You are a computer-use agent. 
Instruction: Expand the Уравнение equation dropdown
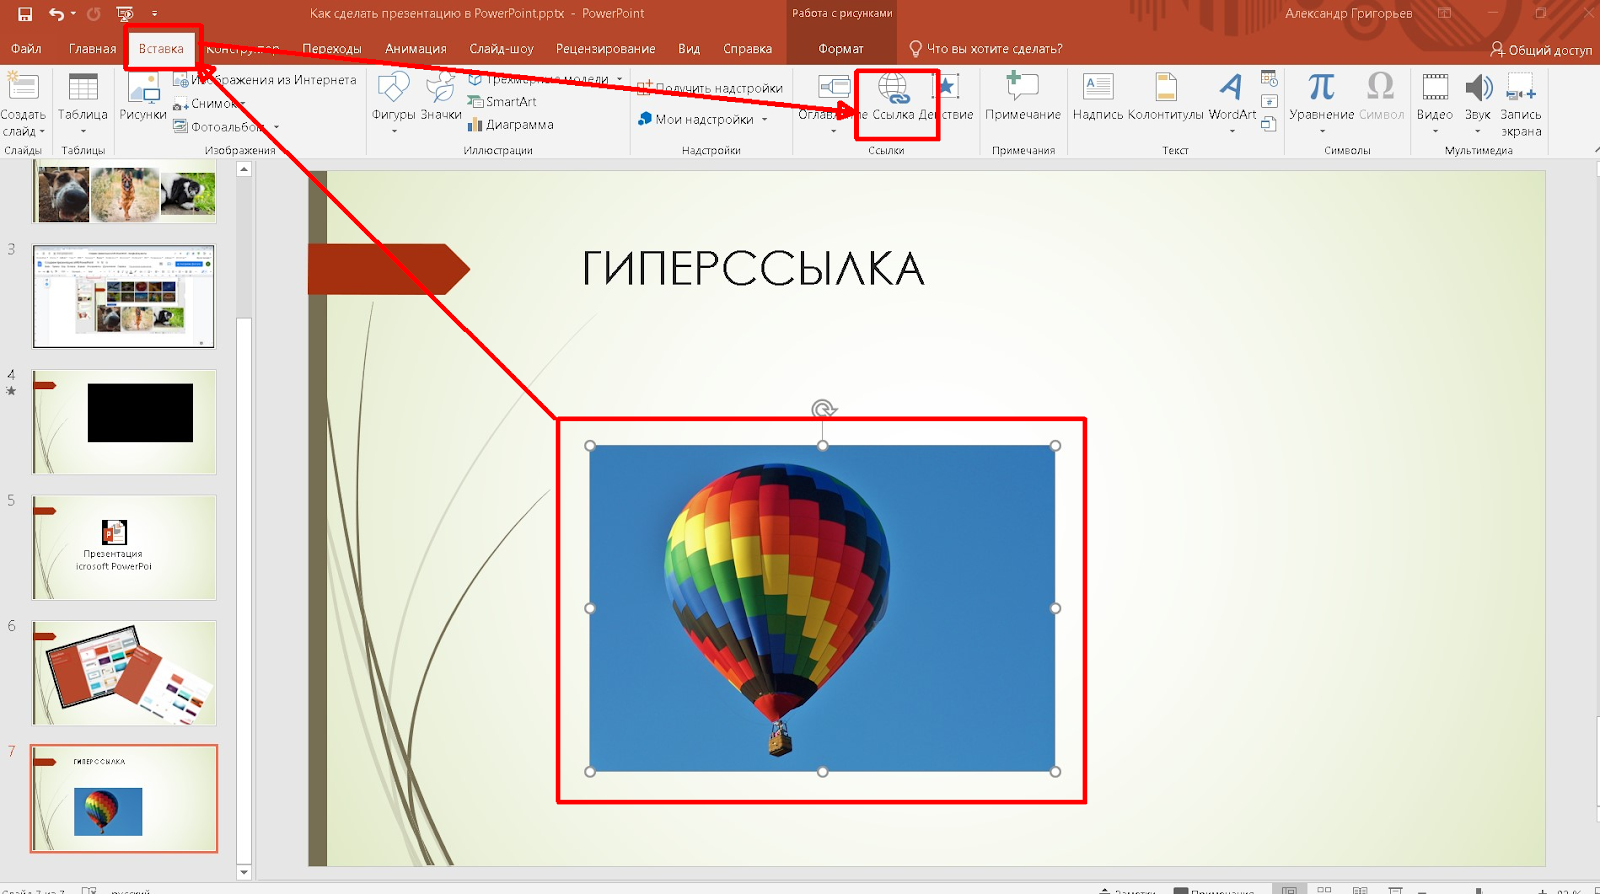(x=1321, y=131)
